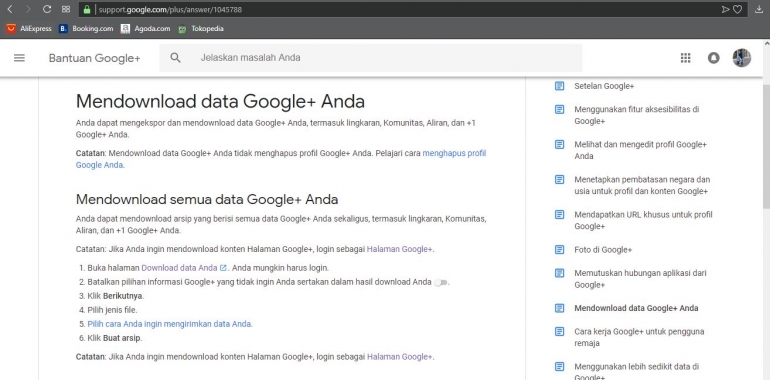The image size is (770, 380).
Task: Click the search magnifier icon
Action: [x=175, y=57]
